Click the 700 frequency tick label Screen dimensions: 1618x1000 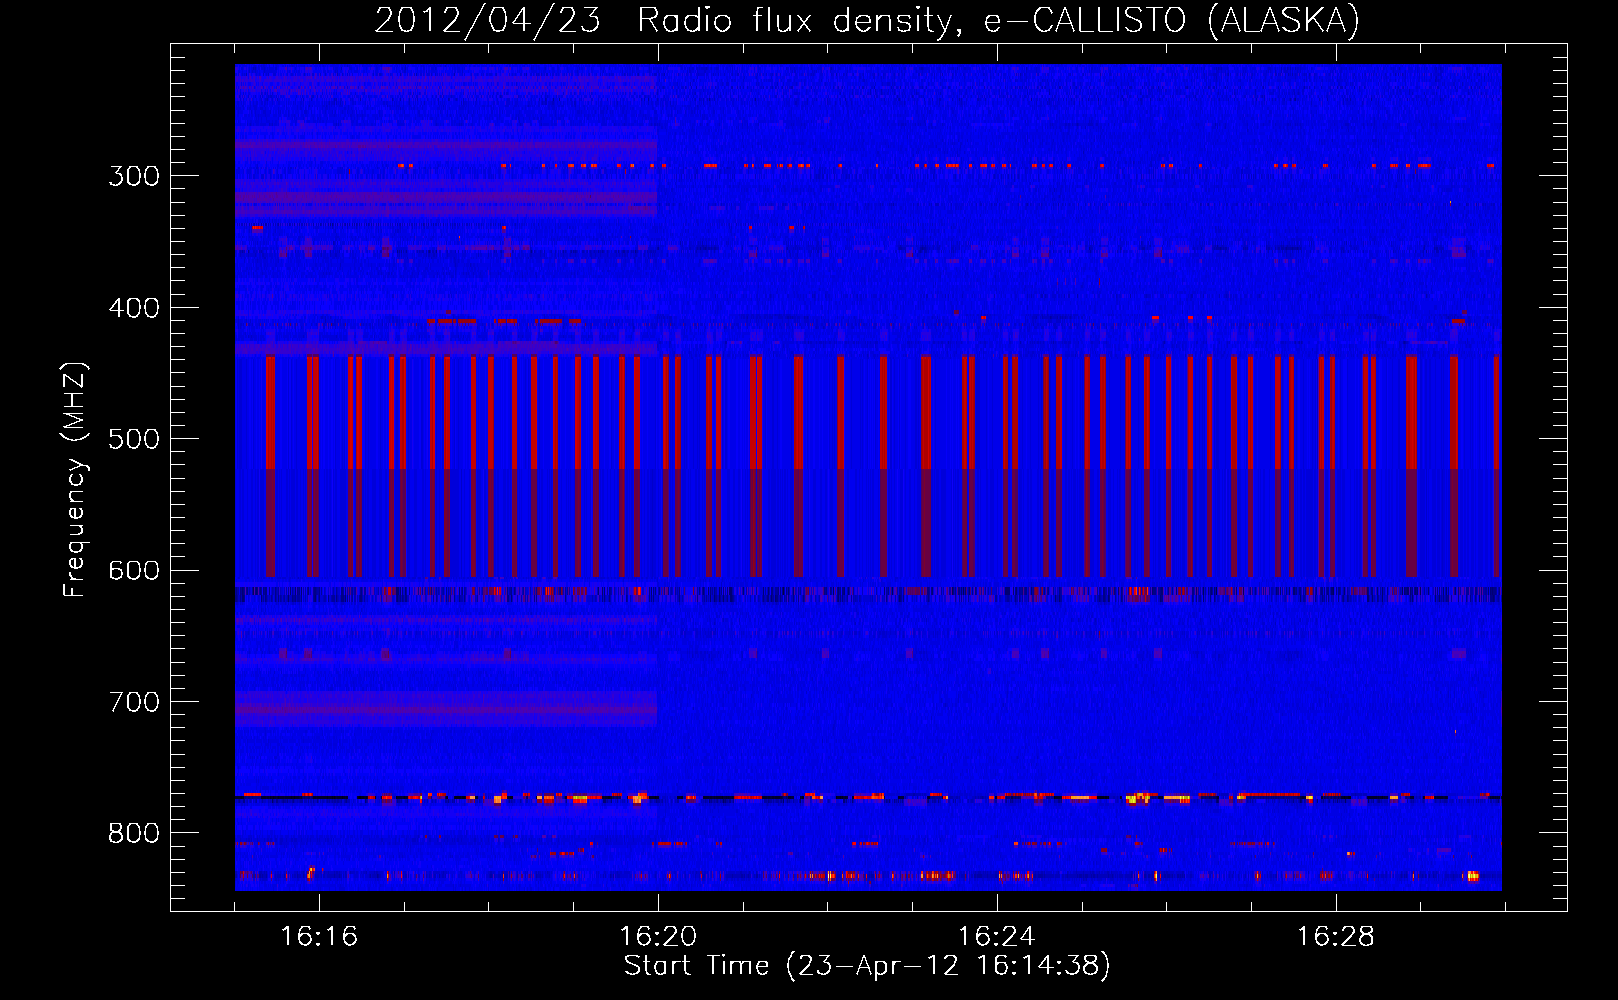134,702
